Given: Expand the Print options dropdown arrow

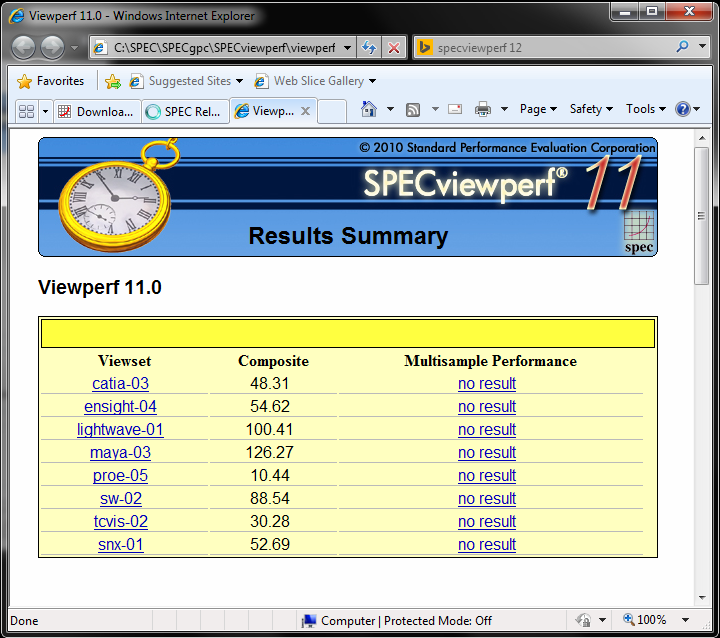Looking at the screenshot, I should click(x=504, y=109).
